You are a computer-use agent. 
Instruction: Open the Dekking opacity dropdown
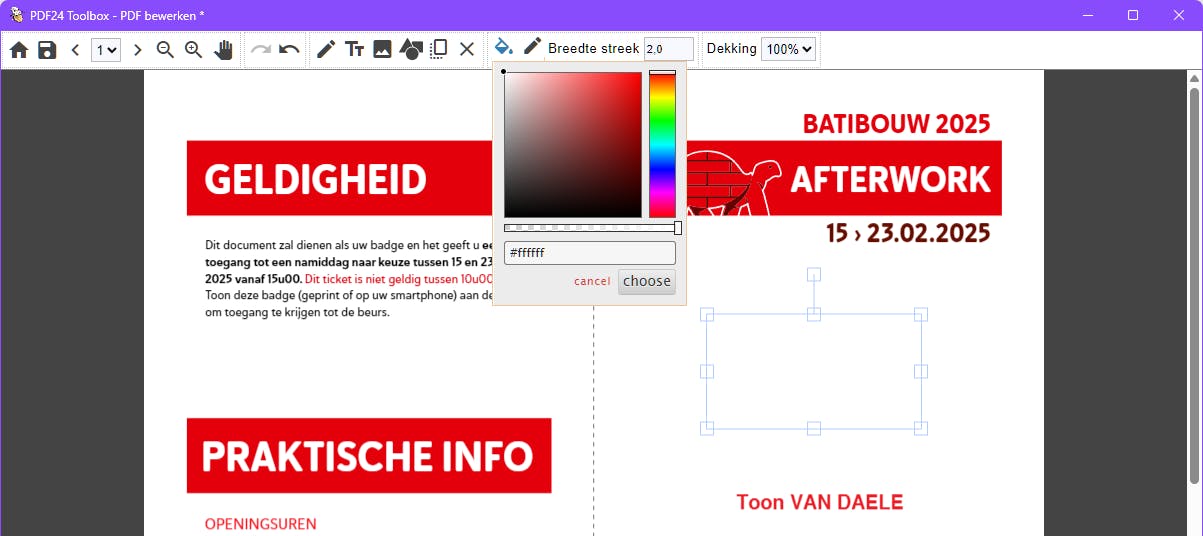(x=789, y=49)
